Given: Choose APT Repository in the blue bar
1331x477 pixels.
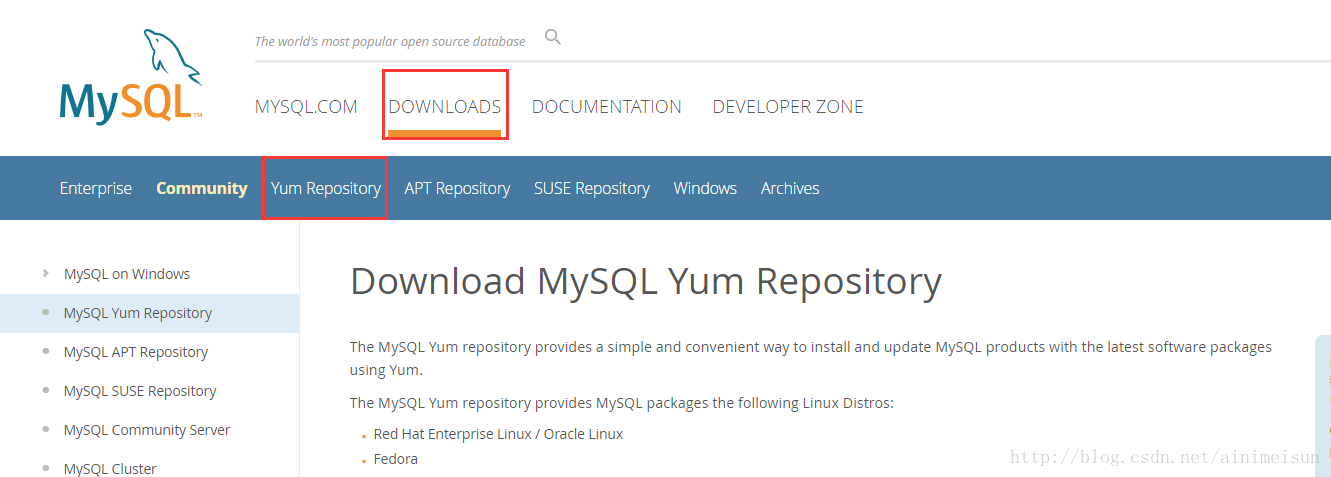Looking at the screenshot, I should [x=457, y=188].
